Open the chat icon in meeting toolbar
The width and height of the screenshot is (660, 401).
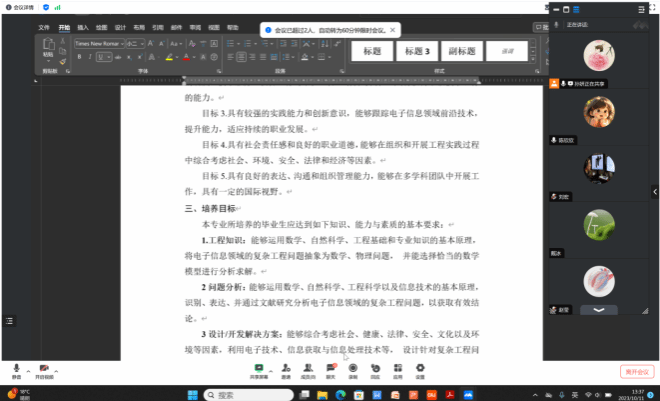330,368
